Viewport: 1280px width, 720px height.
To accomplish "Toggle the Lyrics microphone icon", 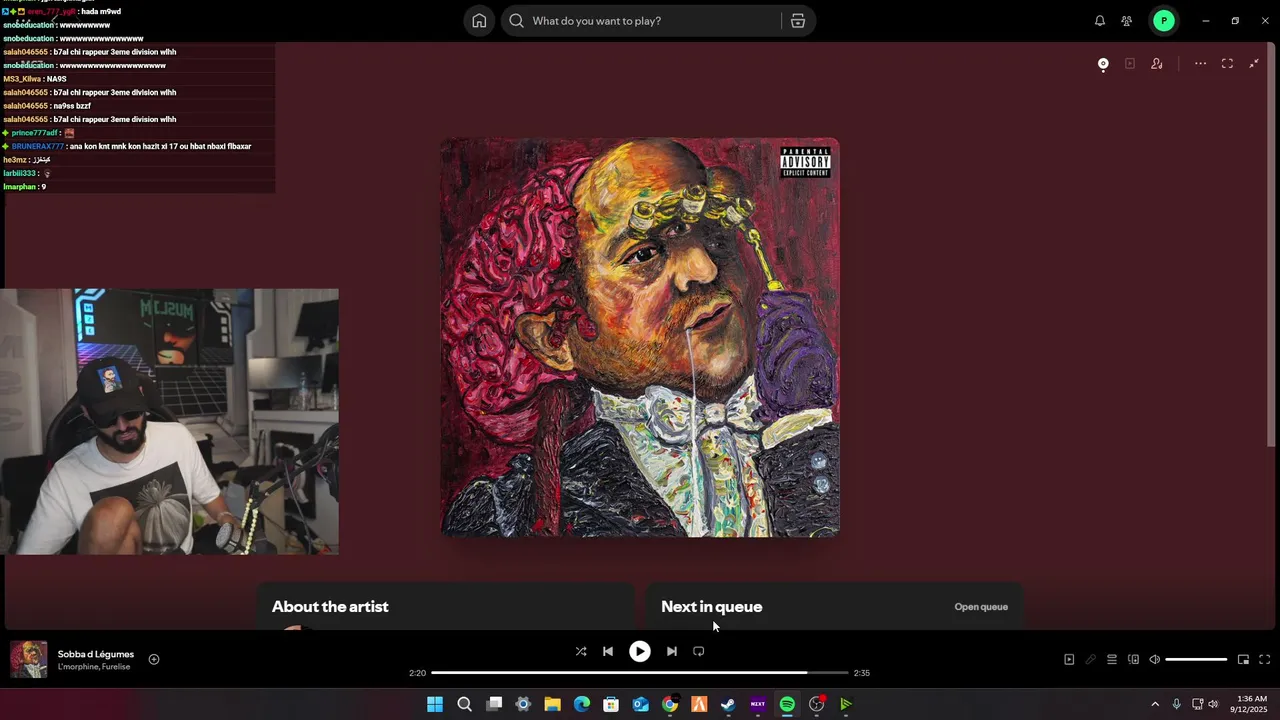I will [1091, 660].
